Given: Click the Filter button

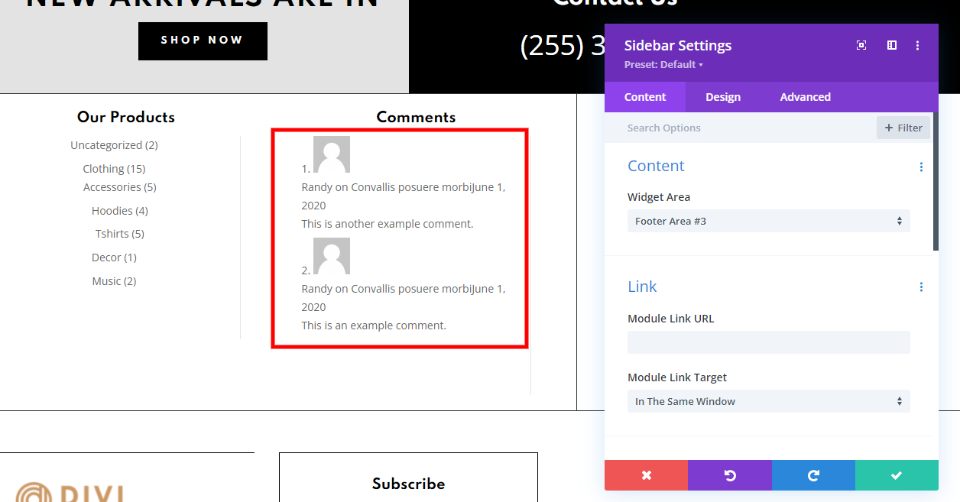Looking at the screenshot, I should click(x=904, y=128).
